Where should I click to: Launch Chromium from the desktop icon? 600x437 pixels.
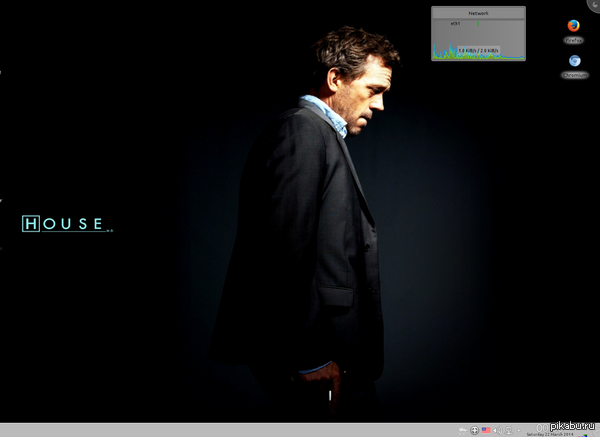point(574,61)
